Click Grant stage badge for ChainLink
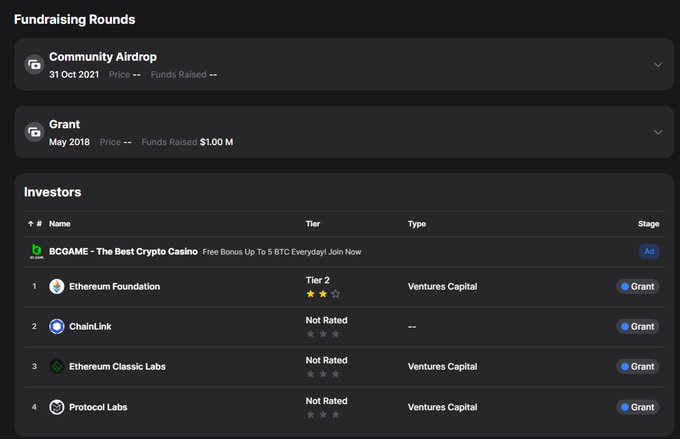Screen dimensions: 680x439 638,326
